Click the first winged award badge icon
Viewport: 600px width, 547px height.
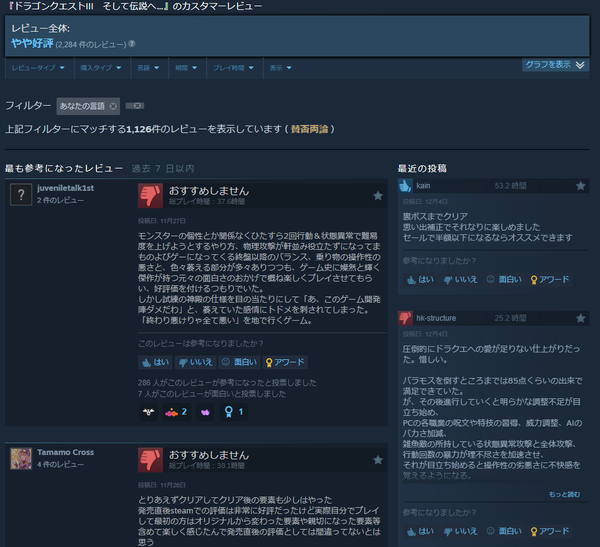click(148, 412)
